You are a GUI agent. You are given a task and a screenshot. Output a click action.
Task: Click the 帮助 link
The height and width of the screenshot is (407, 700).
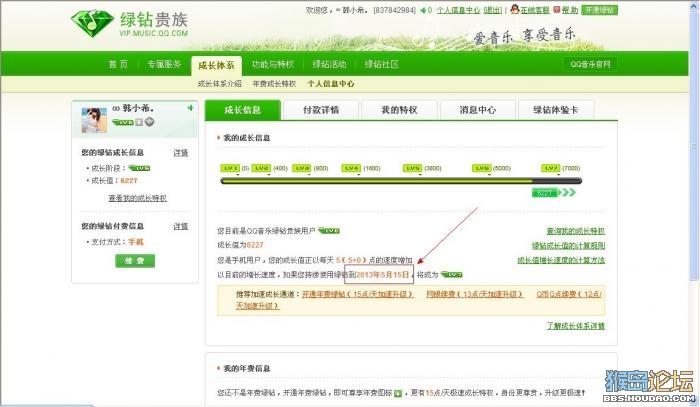(x=570, y=10)
